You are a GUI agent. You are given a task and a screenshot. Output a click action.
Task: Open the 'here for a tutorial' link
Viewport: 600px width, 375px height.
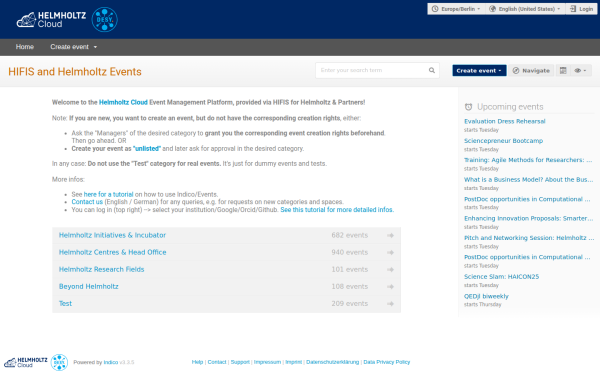click(108, 194)
